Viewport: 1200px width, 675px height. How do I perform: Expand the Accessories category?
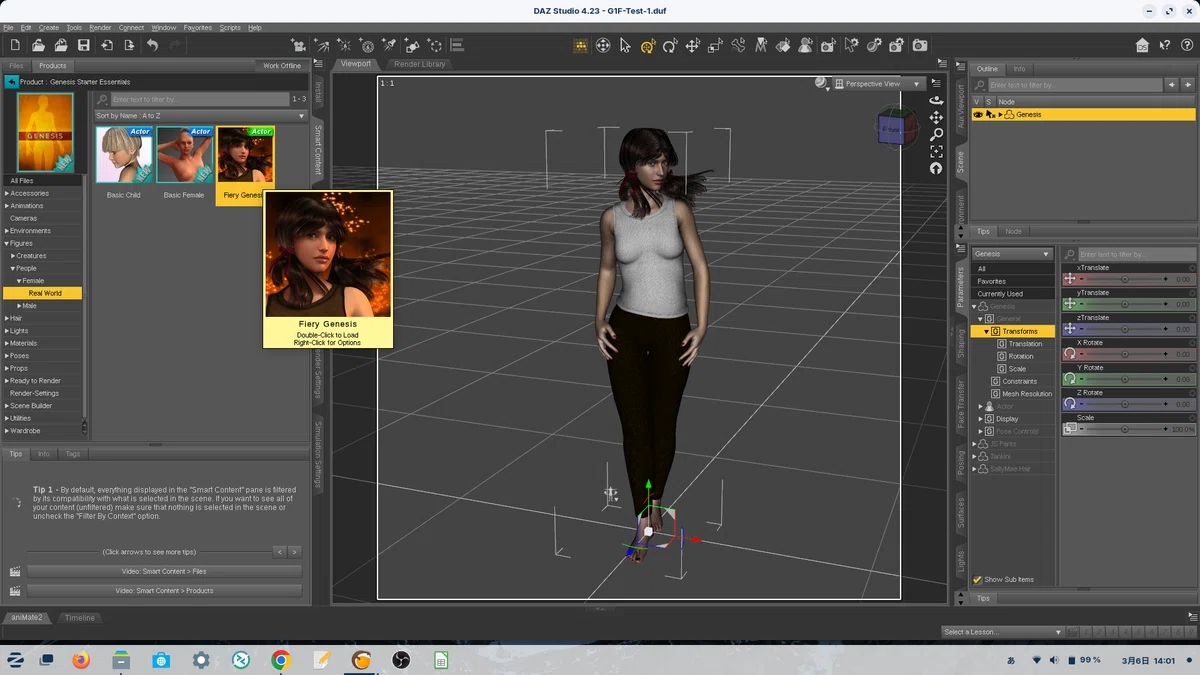click(7, 193)
